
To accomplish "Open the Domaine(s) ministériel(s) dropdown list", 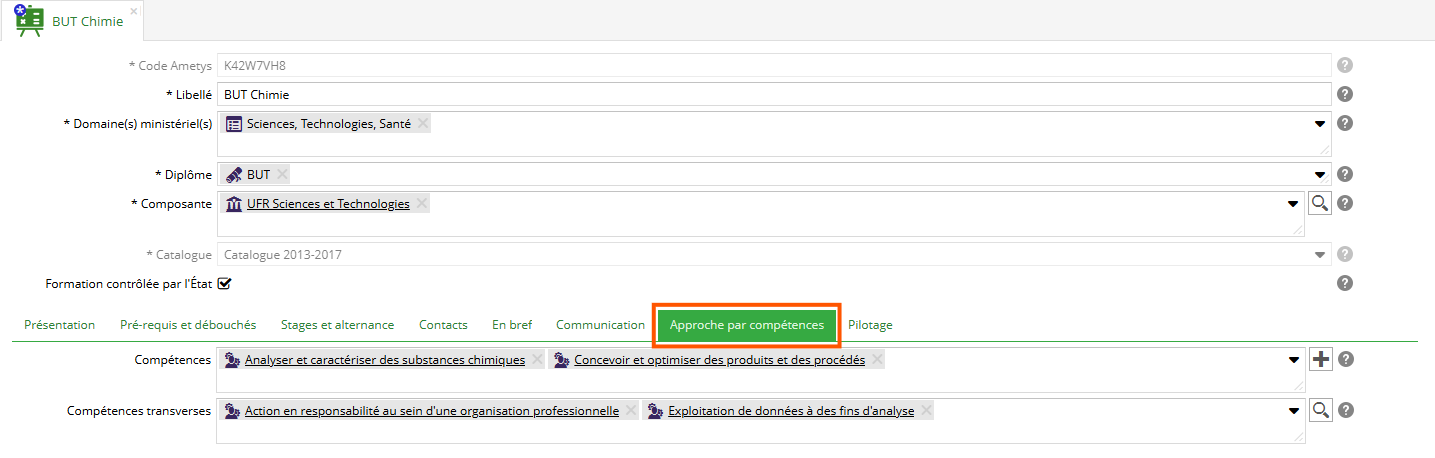I will [1319, 124].
